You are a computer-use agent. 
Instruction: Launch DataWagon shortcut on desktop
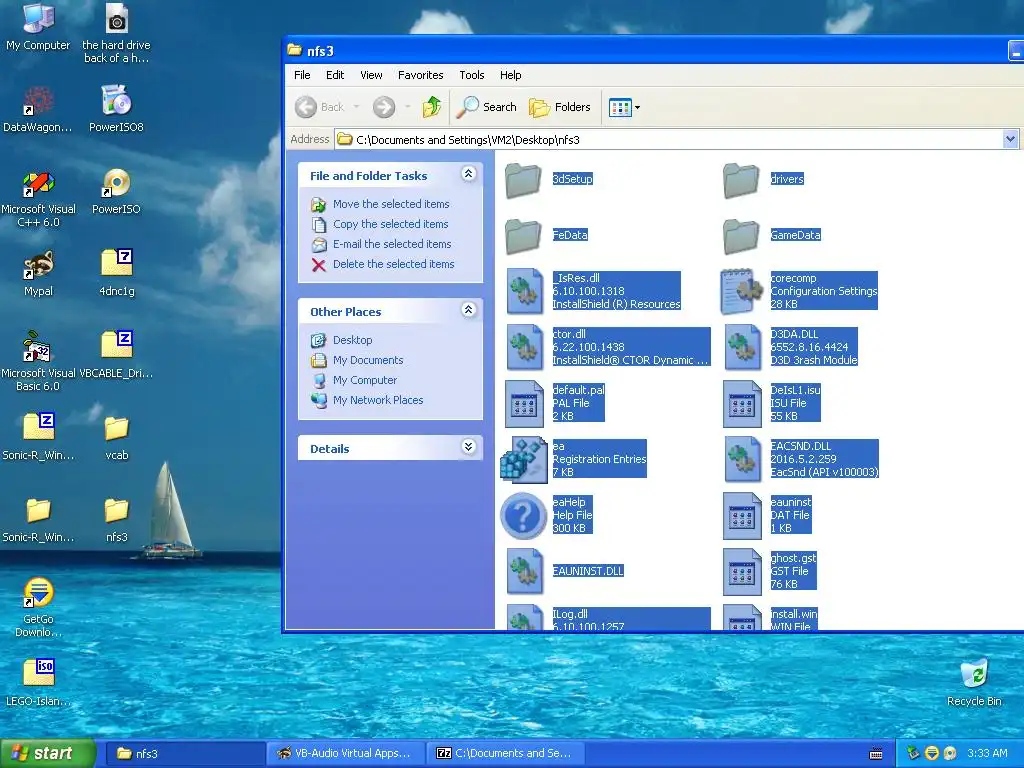pyautogui.click(x=38, y=108)
